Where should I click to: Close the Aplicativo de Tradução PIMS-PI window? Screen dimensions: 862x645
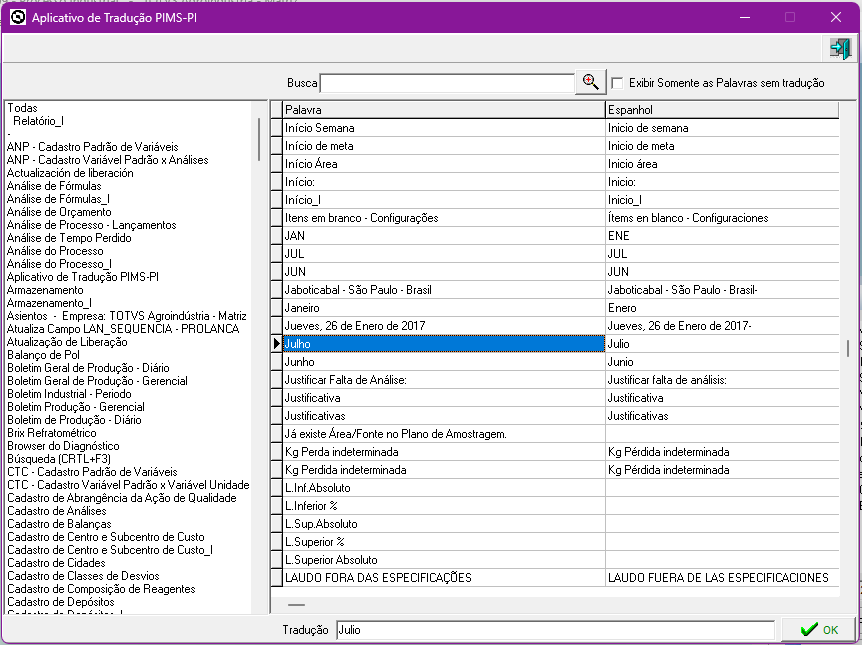(x=836, y=17)
